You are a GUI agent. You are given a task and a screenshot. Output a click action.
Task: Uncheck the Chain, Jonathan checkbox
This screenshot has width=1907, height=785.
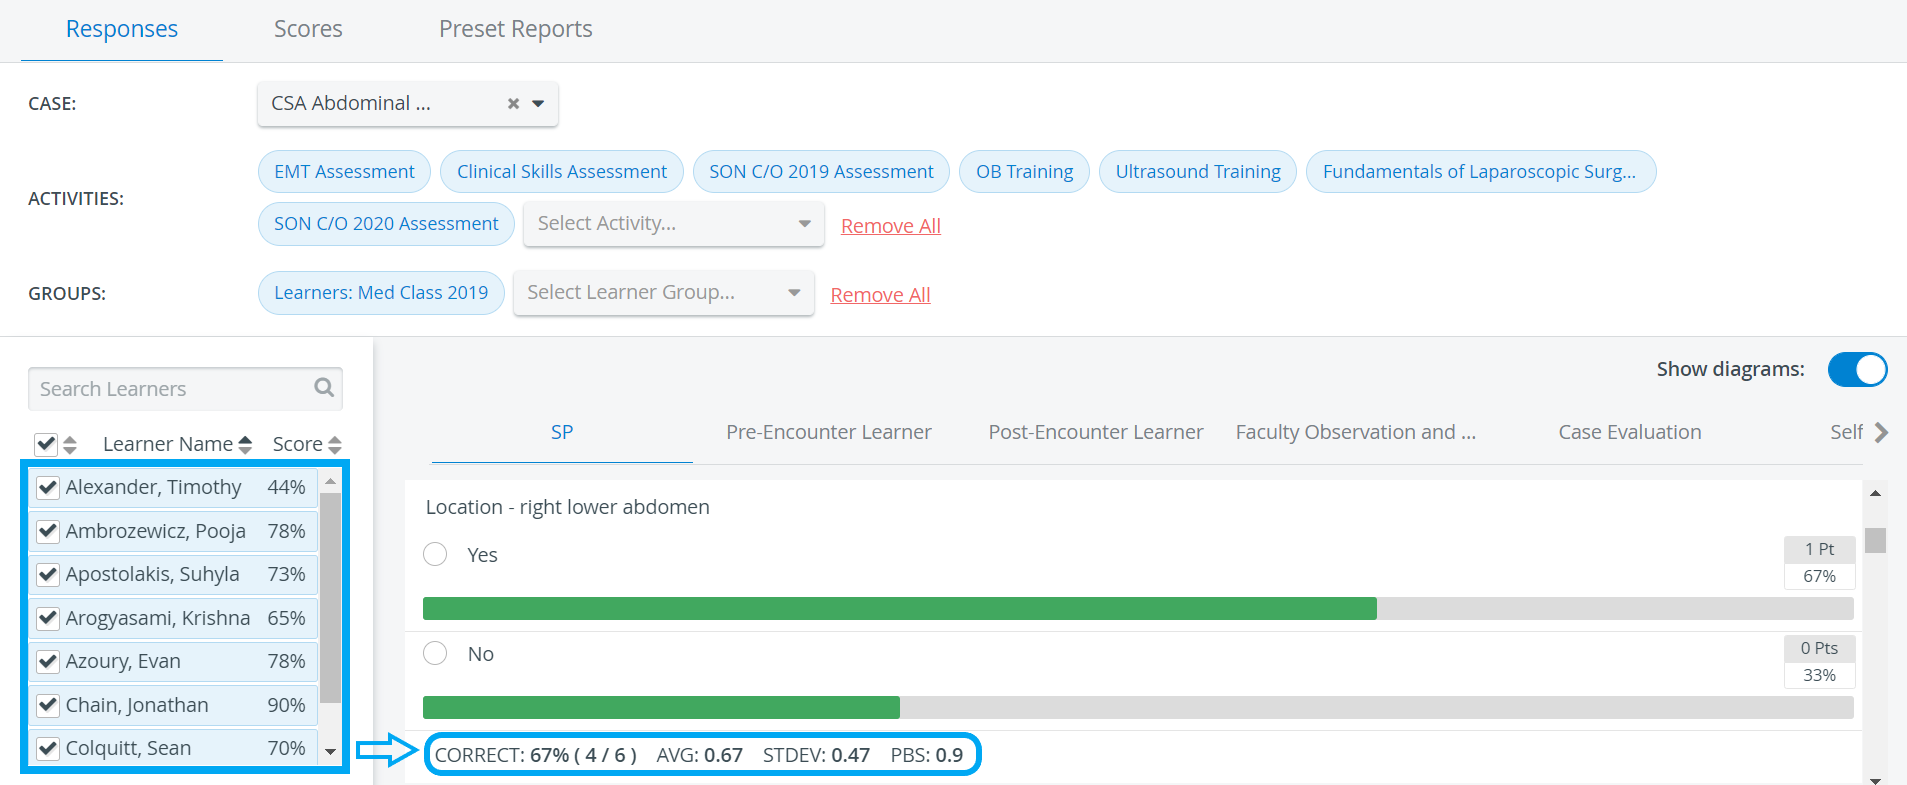pos(47,705)
